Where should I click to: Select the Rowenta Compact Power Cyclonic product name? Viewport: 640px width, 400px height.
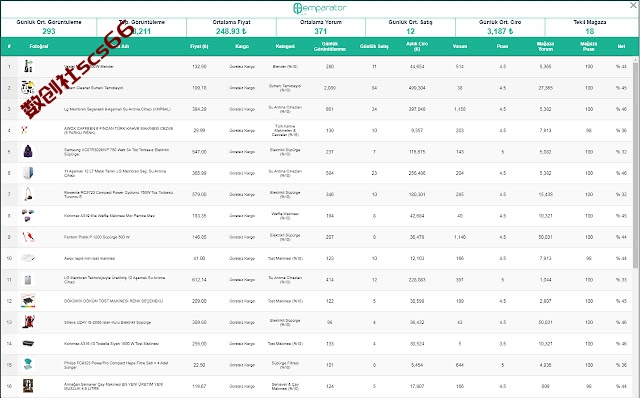pos(118,194)
